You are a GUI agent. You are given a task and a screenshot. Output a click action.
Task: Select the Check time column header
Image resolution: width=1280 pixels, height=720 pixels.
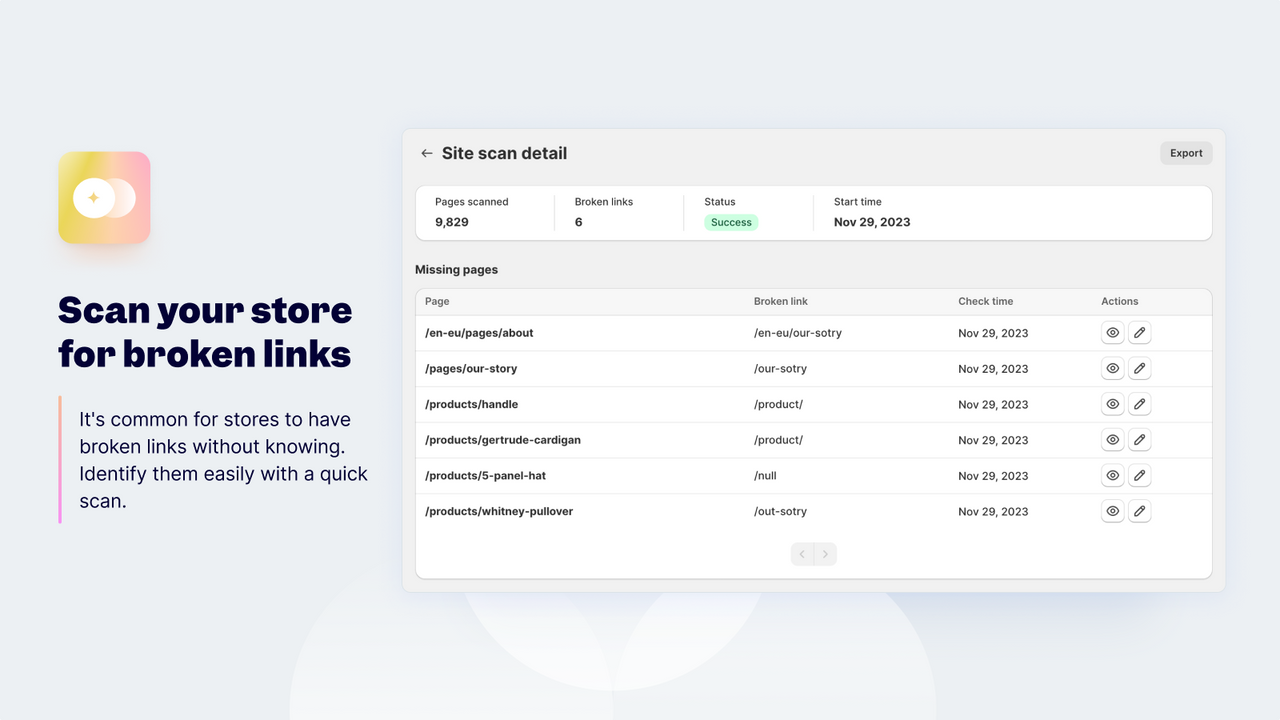coord(986,301)
